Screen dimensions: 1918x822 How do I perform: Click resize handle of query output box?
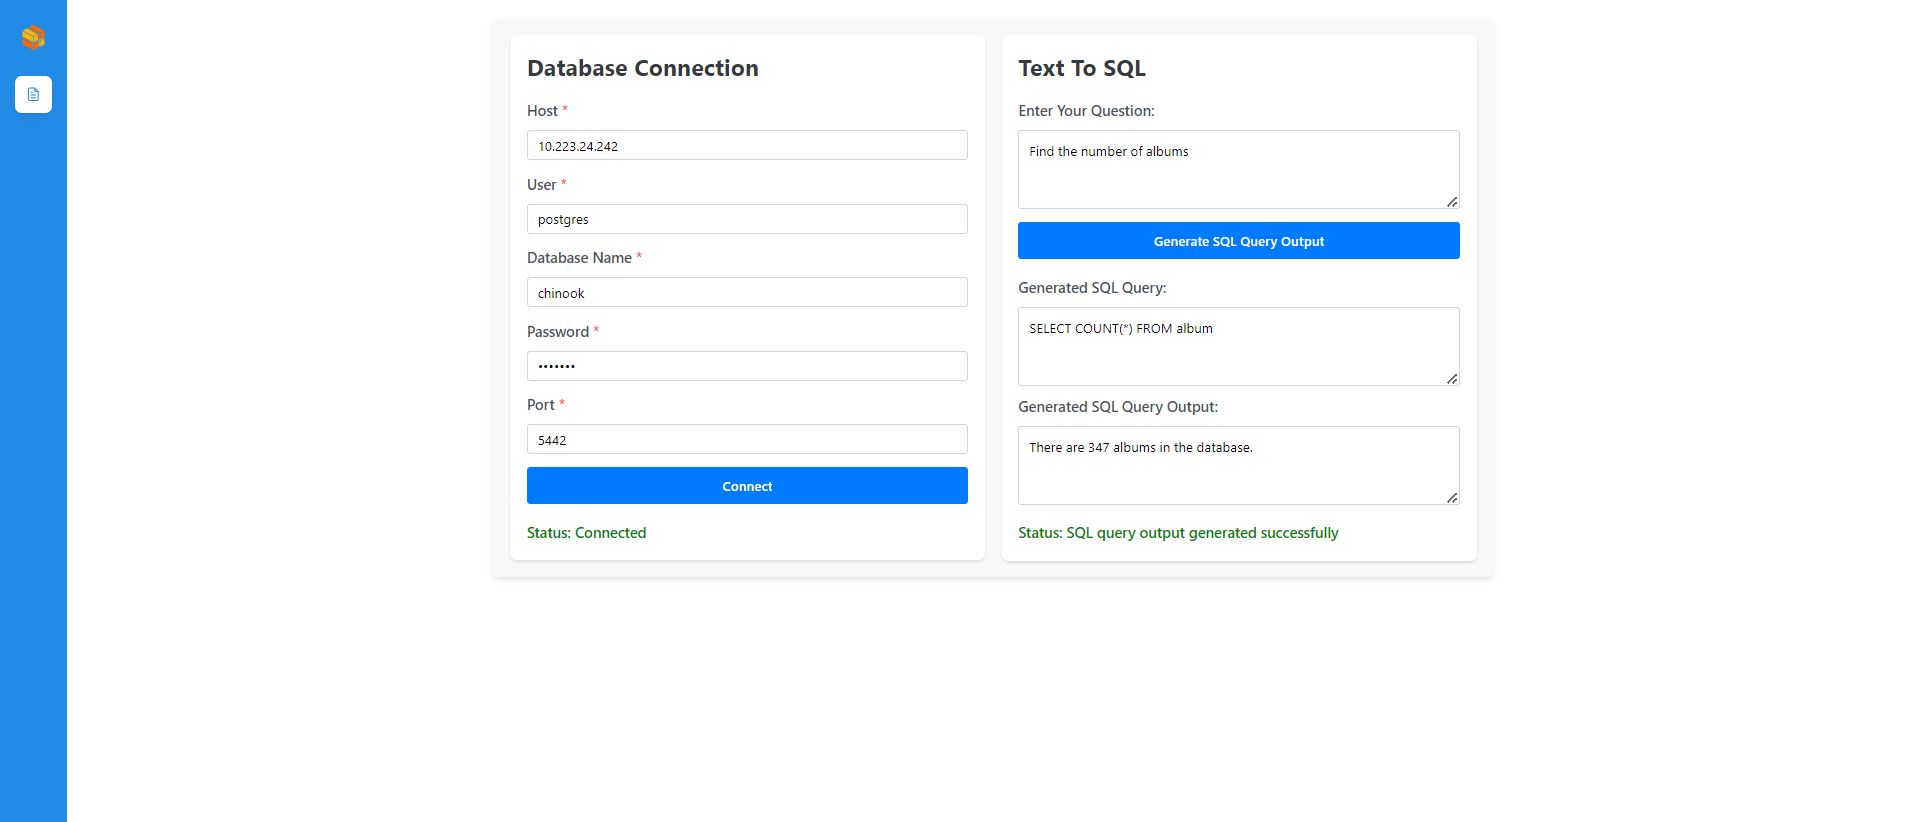tap(1452, 498)
